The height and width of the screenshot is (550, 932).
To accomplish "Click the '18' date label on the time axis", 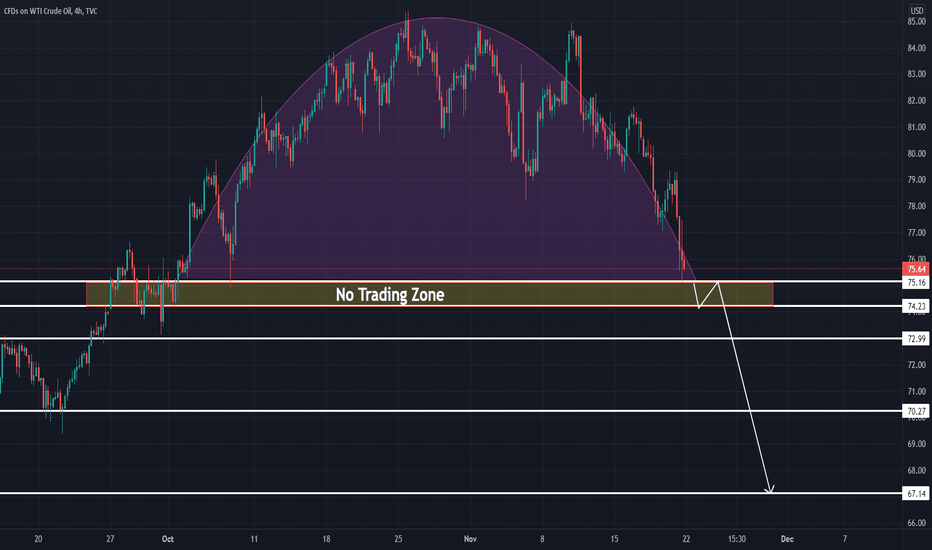I will (326, 539).
